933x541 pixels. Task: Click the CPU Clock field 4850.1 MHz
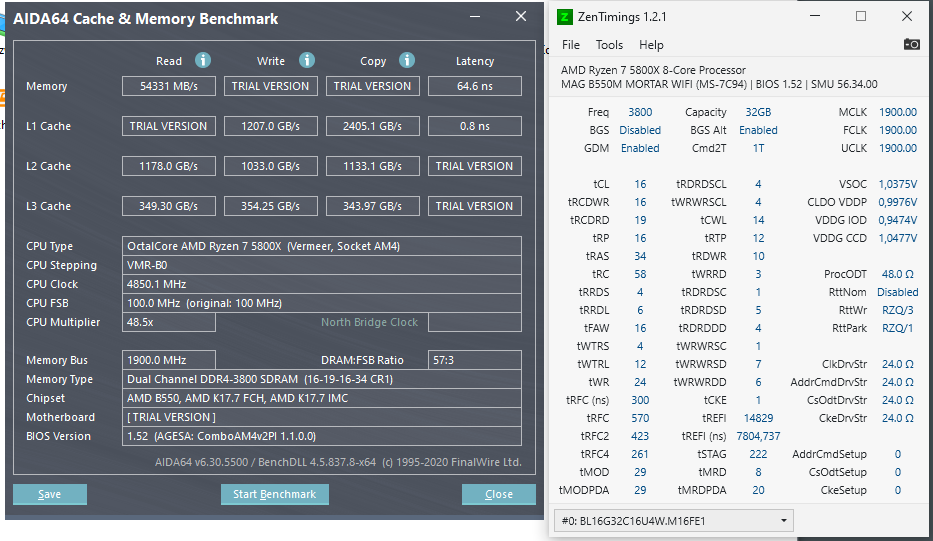[x=322, y=284]
